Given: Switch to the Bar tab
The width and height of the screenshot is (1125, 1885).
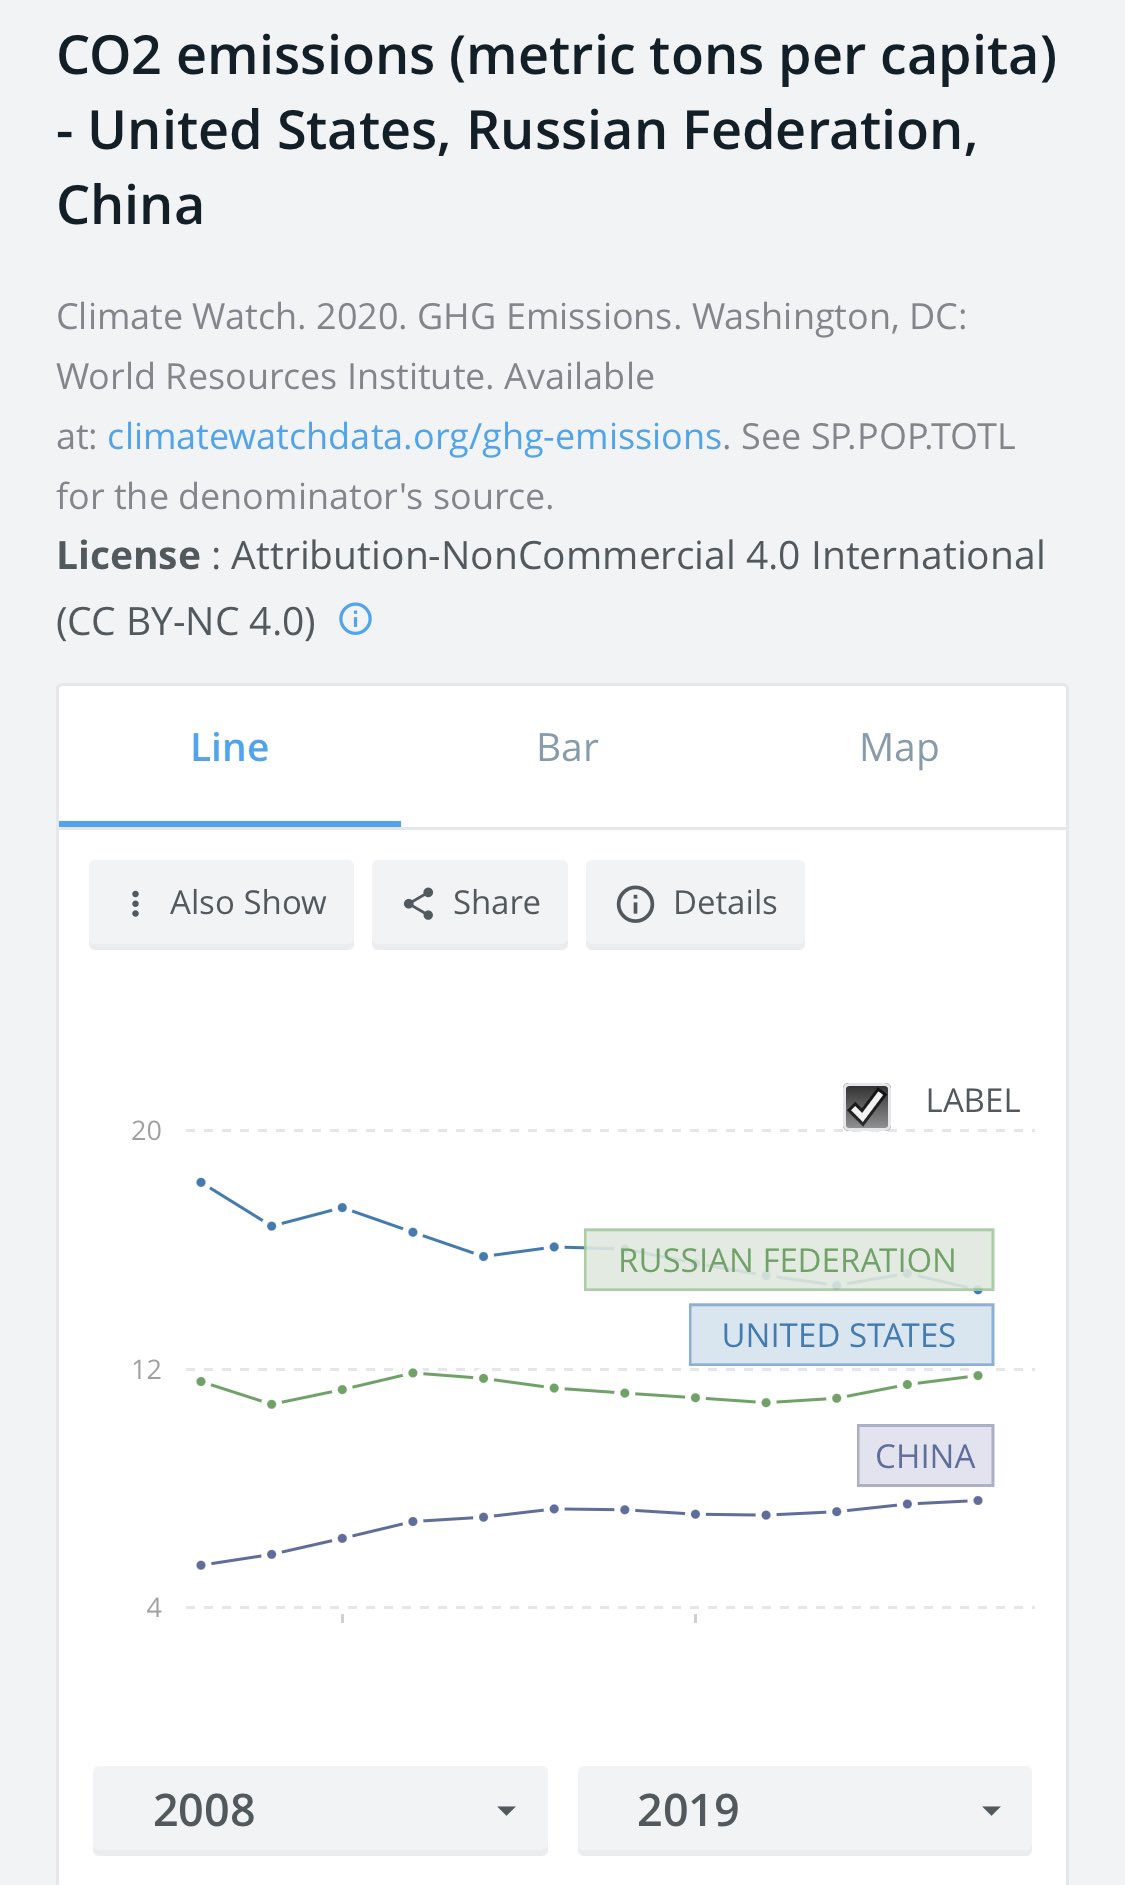Looking at the screenshot, I should 567,748.
